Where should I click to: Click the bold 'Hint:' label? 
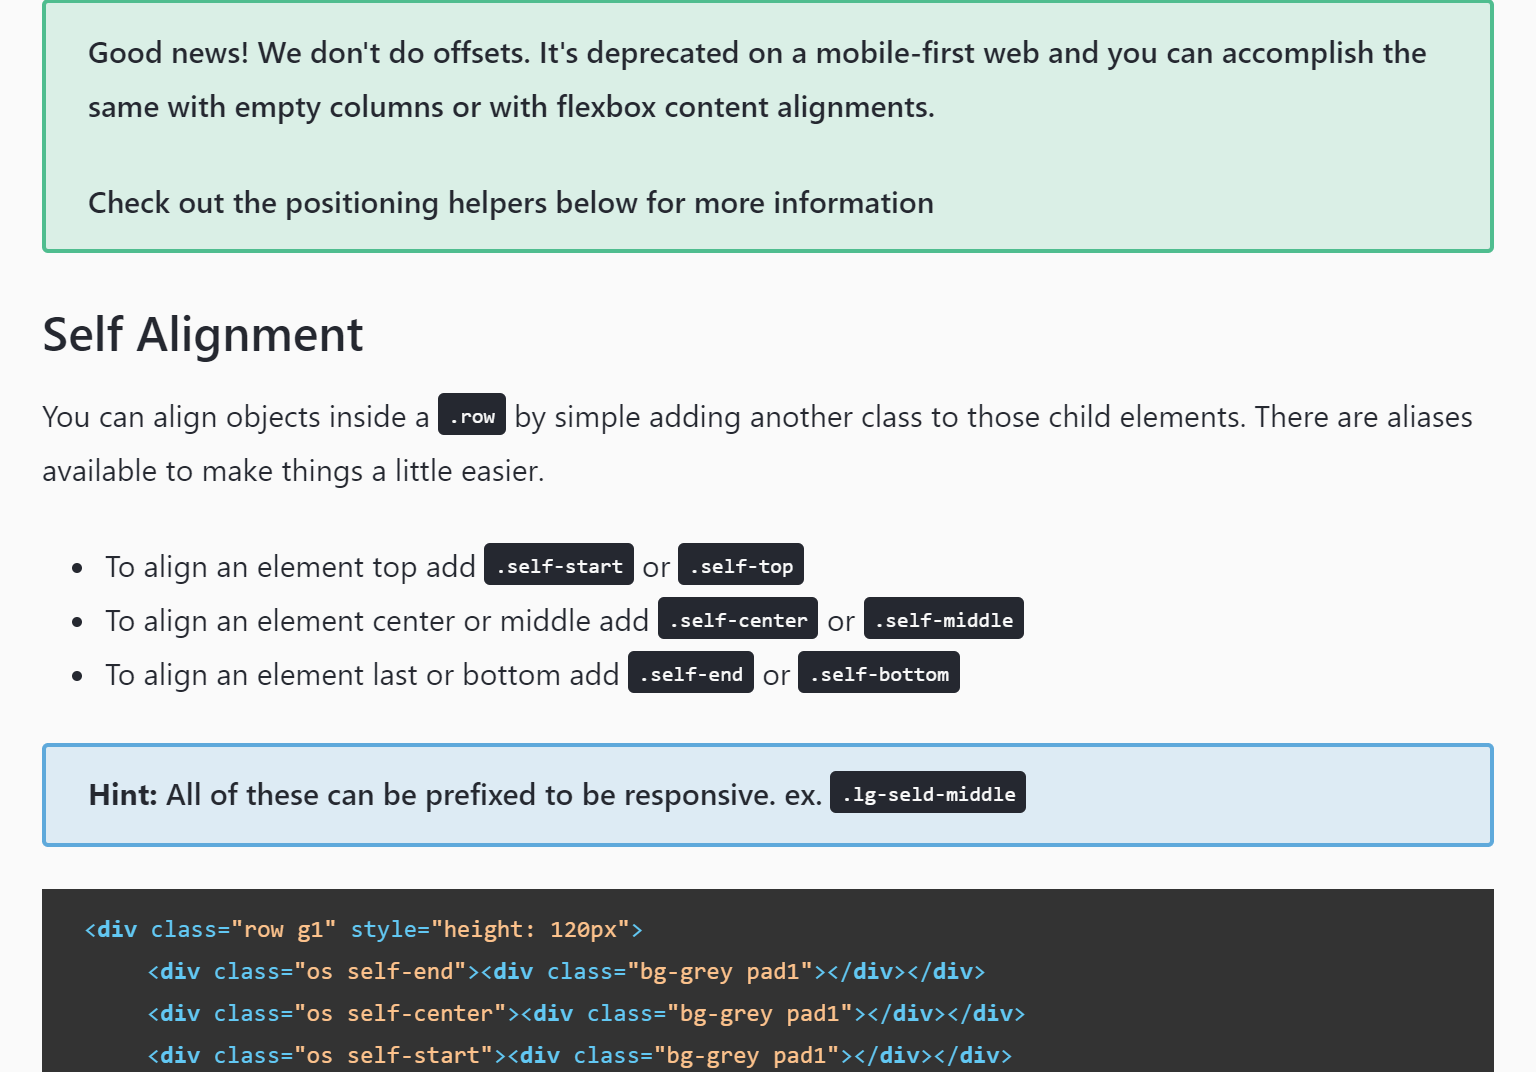pos(123,795)
